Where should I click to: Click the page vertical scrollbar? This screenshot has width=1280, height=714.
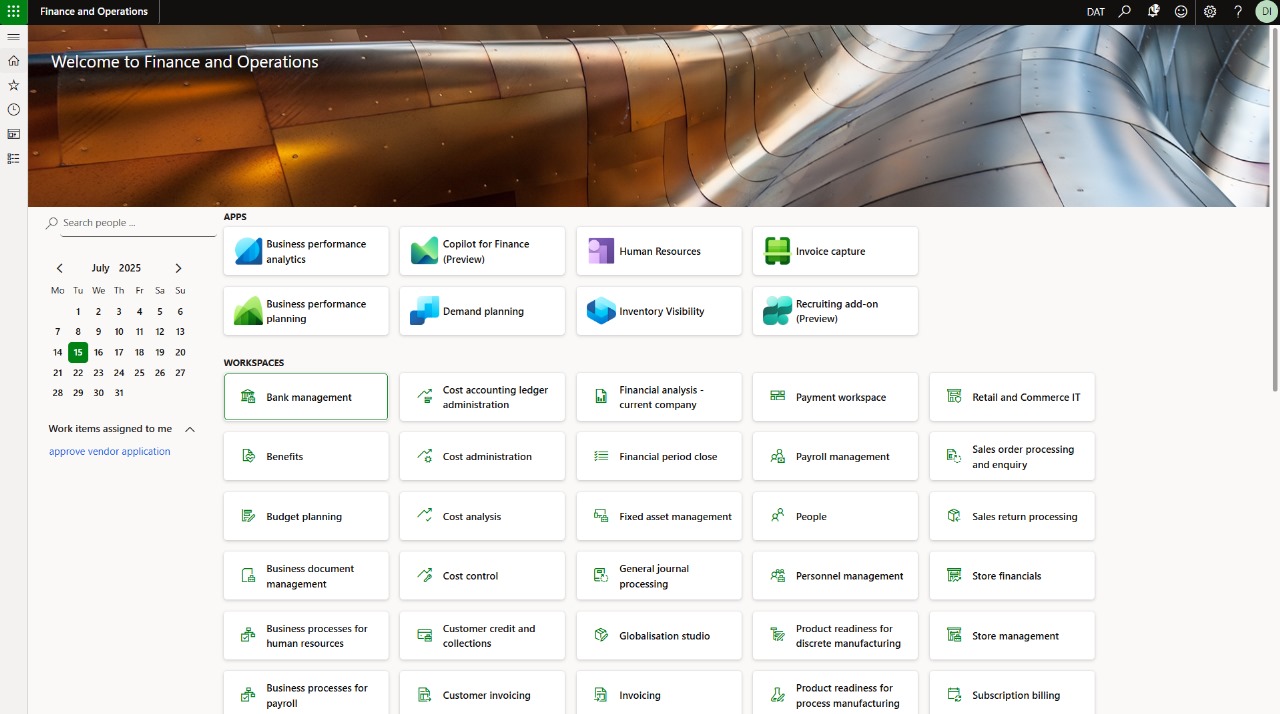pos(1275,210)
